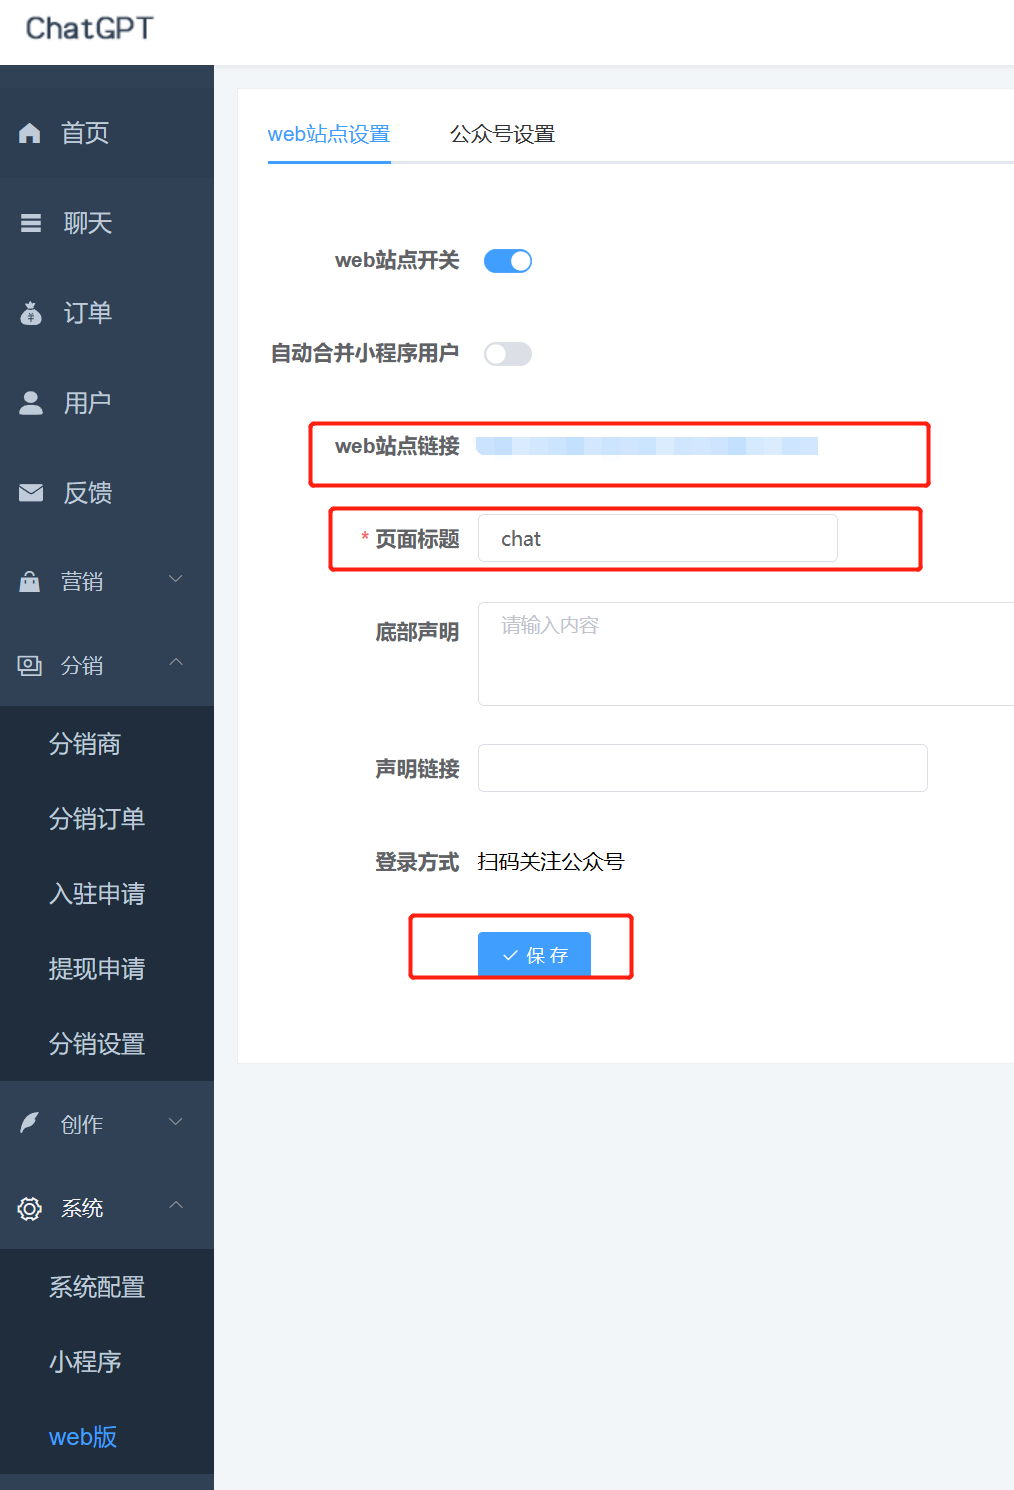Click the gear icon beside 系统
This screenshot has height=1490, width=1014.
pyautogui.click(x=30, y=1208)
